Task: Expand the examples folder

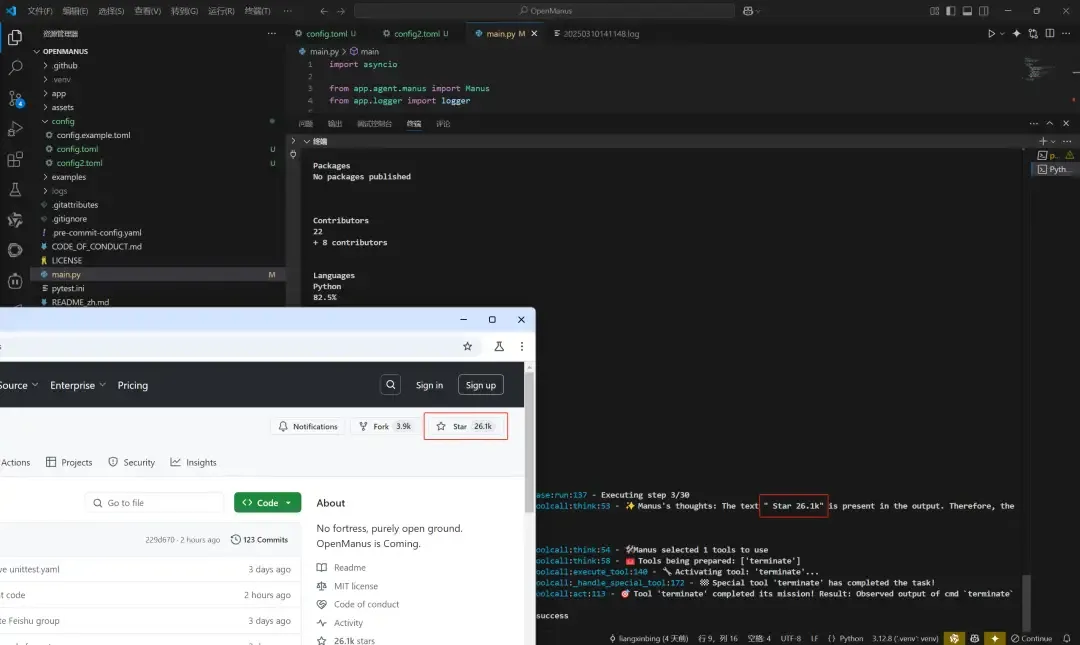Action: (x=68, y=177)
